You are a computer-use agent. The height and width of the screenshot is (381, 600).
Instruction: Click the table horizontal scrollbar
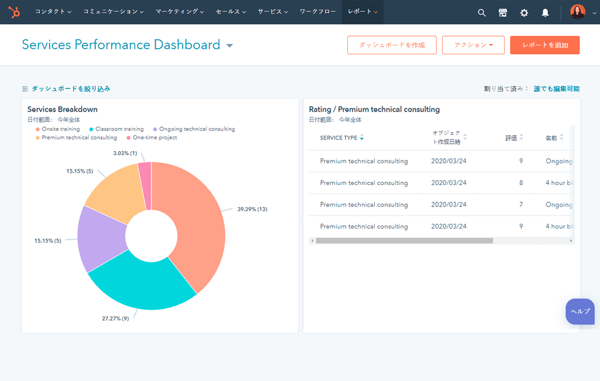pos(404,241)
